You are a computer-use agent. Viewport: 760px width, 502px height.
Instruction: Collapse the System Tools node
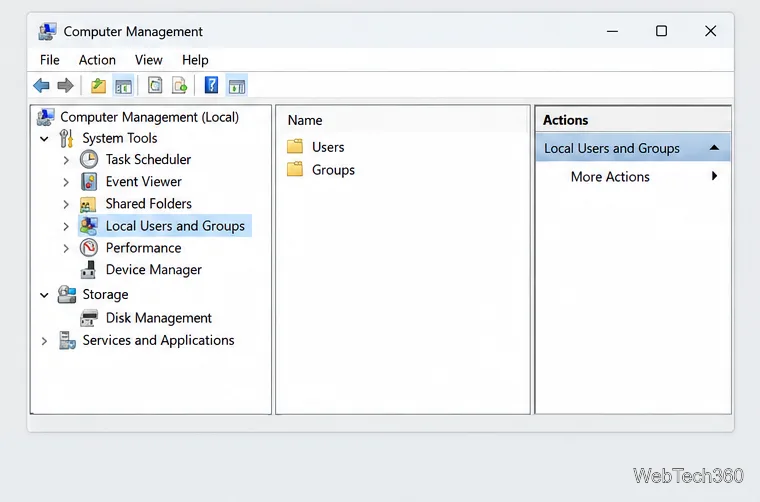click(x=44, y=139)
